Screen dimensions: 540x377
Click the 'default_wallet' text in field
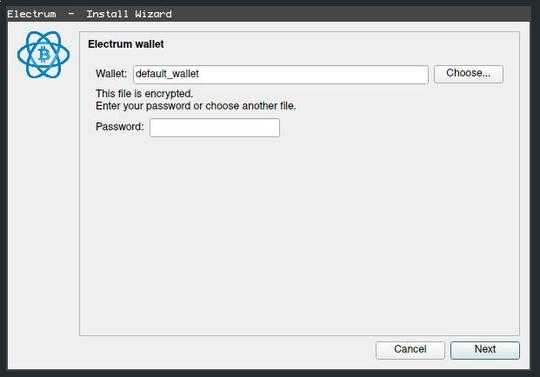pyautogui.click(x=167, y=74)
